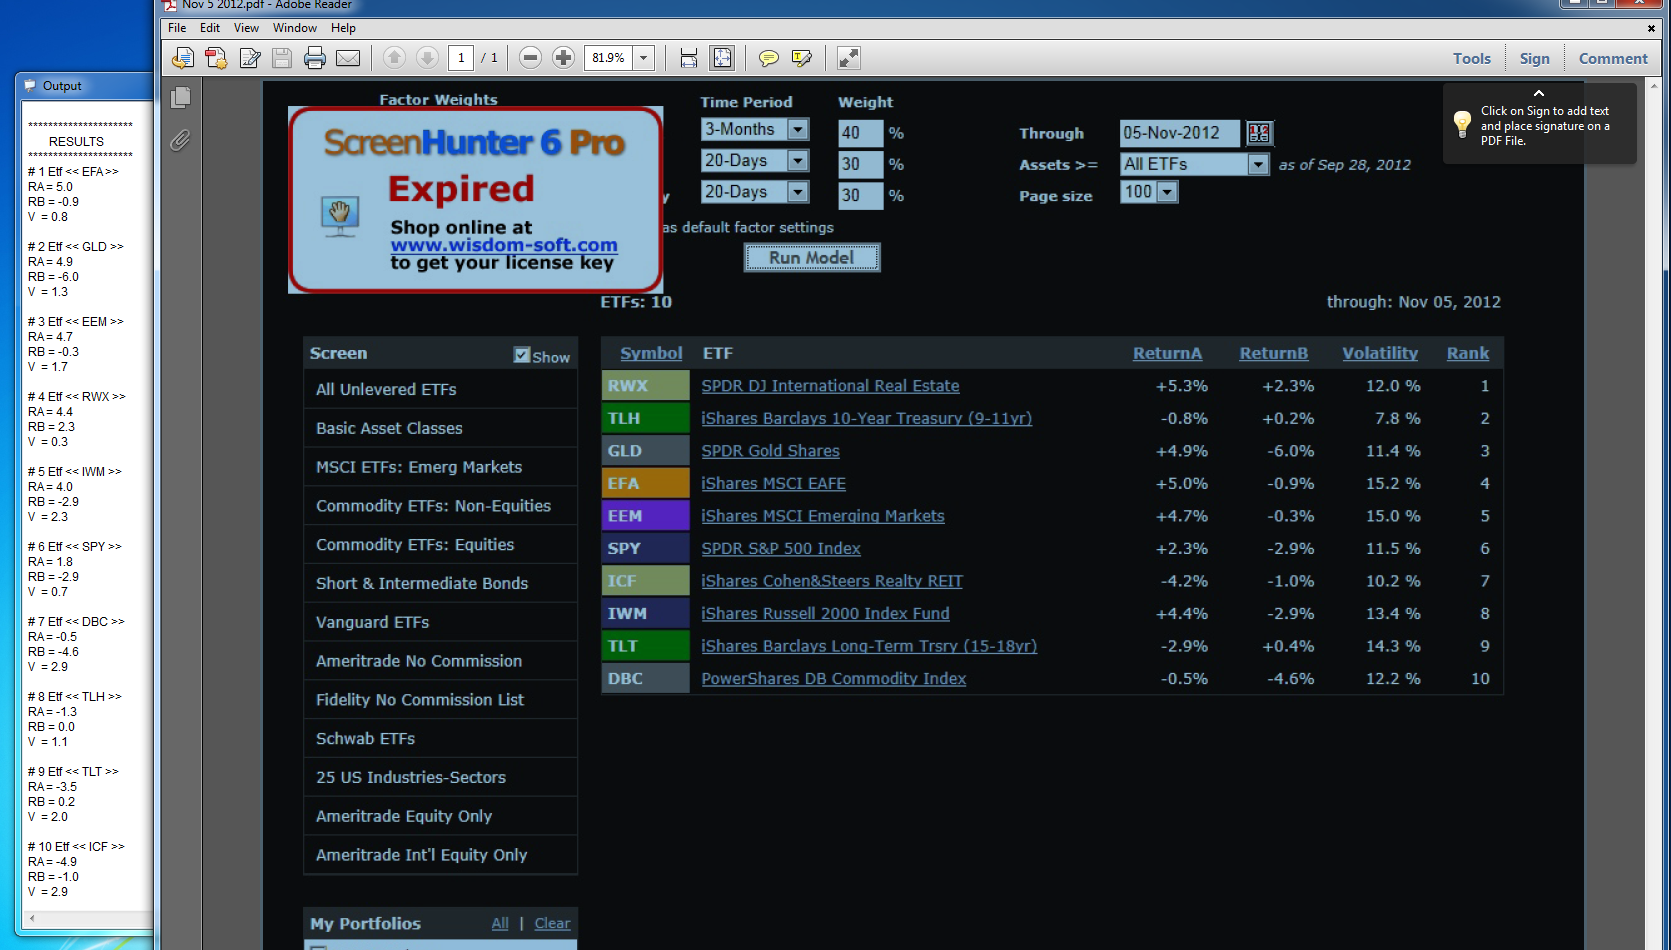1671x950 pixels.
Task: Click the EEM symbol cell
Action: tap(646, 516)
